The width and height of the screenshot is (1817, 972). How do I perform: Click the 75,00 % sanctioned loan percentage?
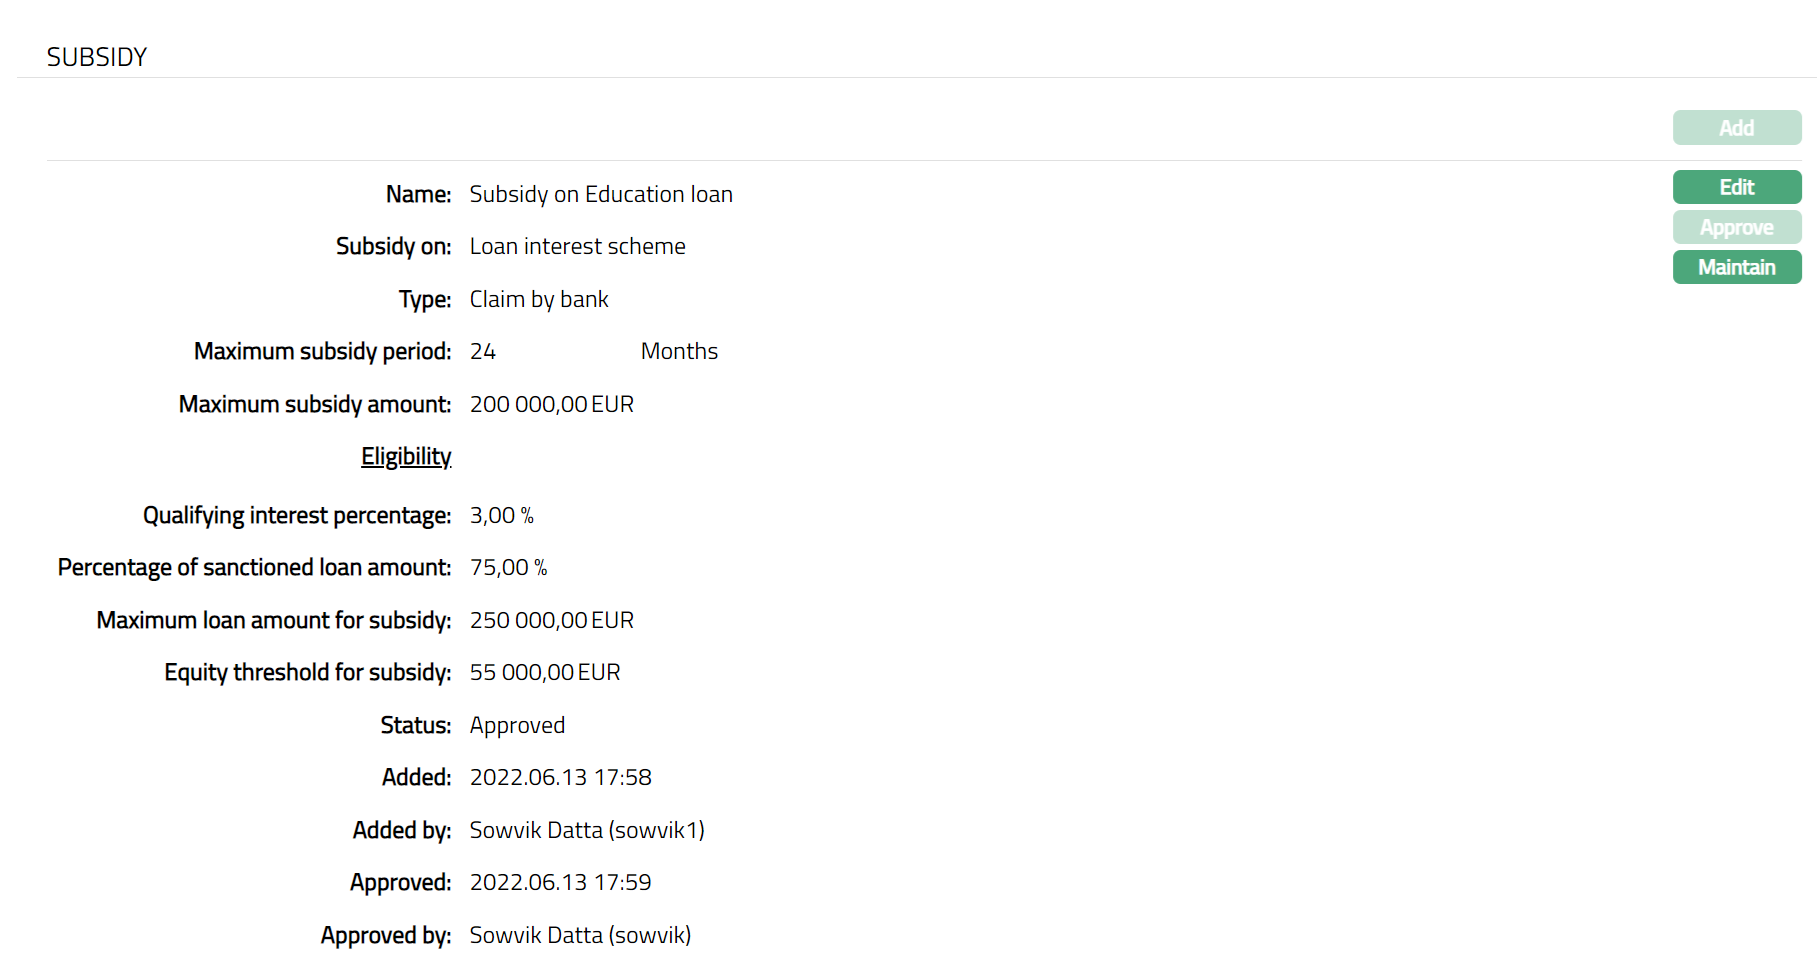[x=508, y=567]
